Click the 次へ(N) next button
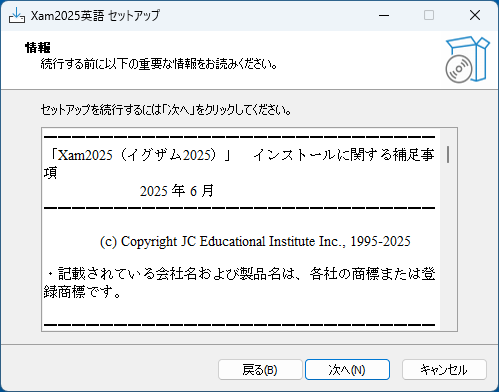 click(347, 369)
